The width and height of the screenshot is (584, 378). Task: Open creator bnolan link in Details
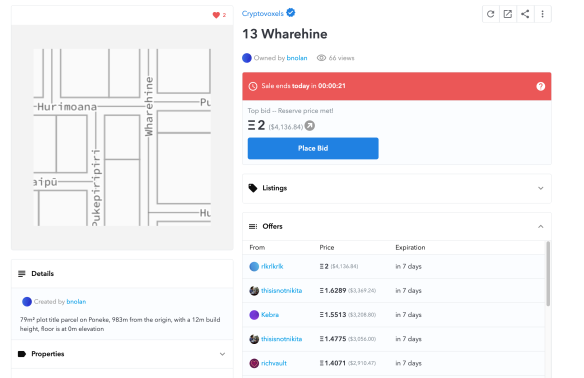(76, 302)
